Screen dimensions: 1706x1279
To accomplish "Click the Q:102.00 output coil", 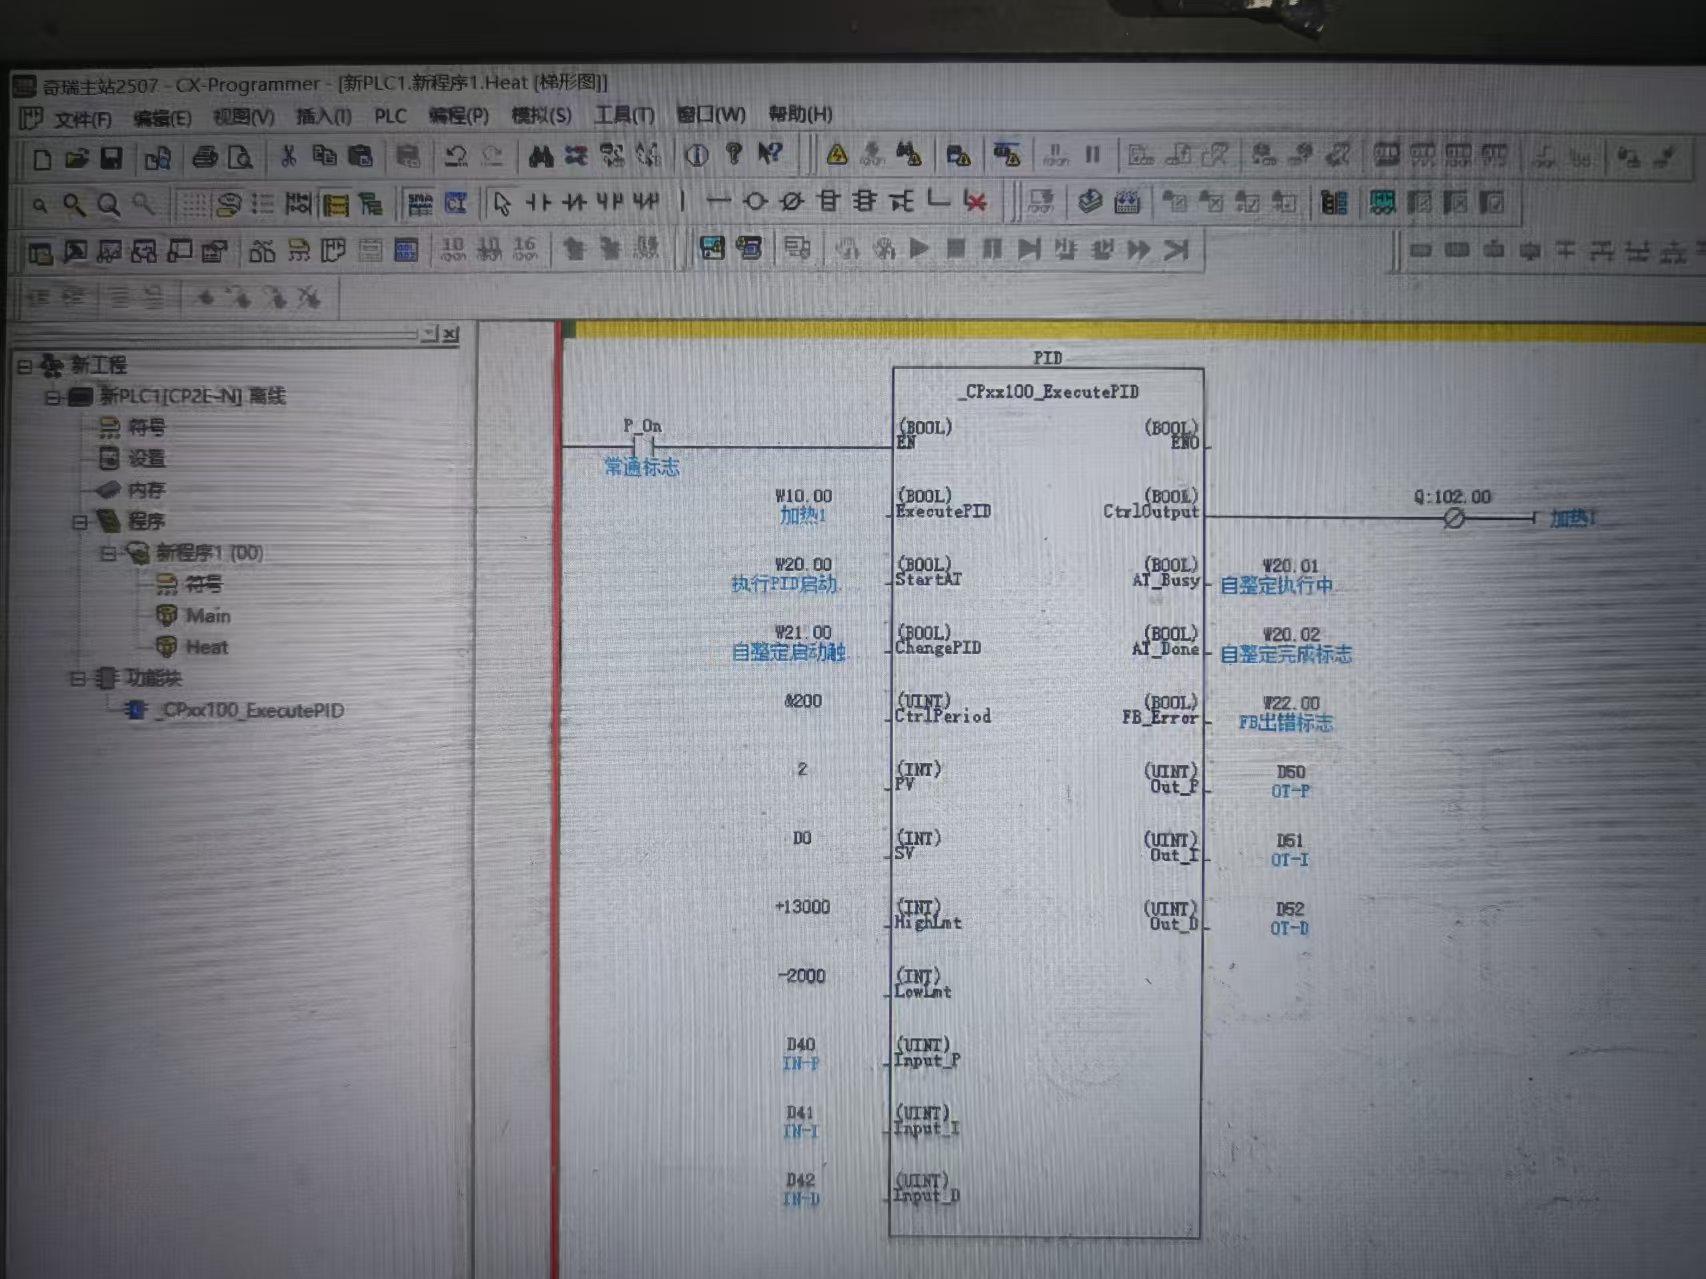I will 1454,518.
